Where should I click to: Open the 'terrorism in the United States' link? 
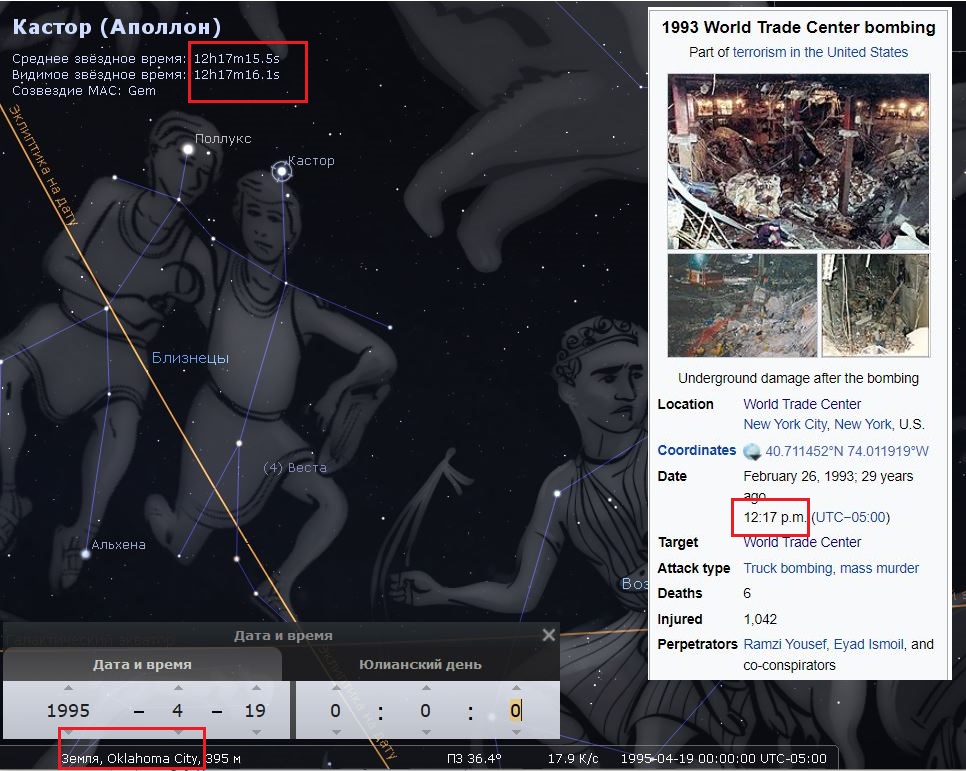tap(820, 52)
